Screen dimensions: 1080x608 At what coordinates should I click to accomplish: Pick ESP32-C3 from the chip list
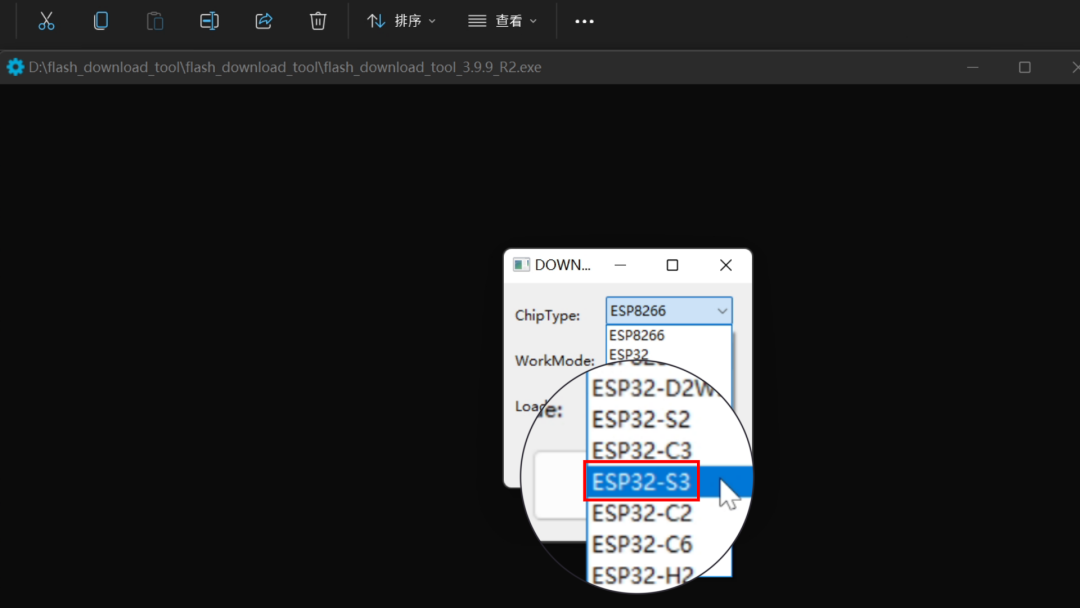(641, 450)
